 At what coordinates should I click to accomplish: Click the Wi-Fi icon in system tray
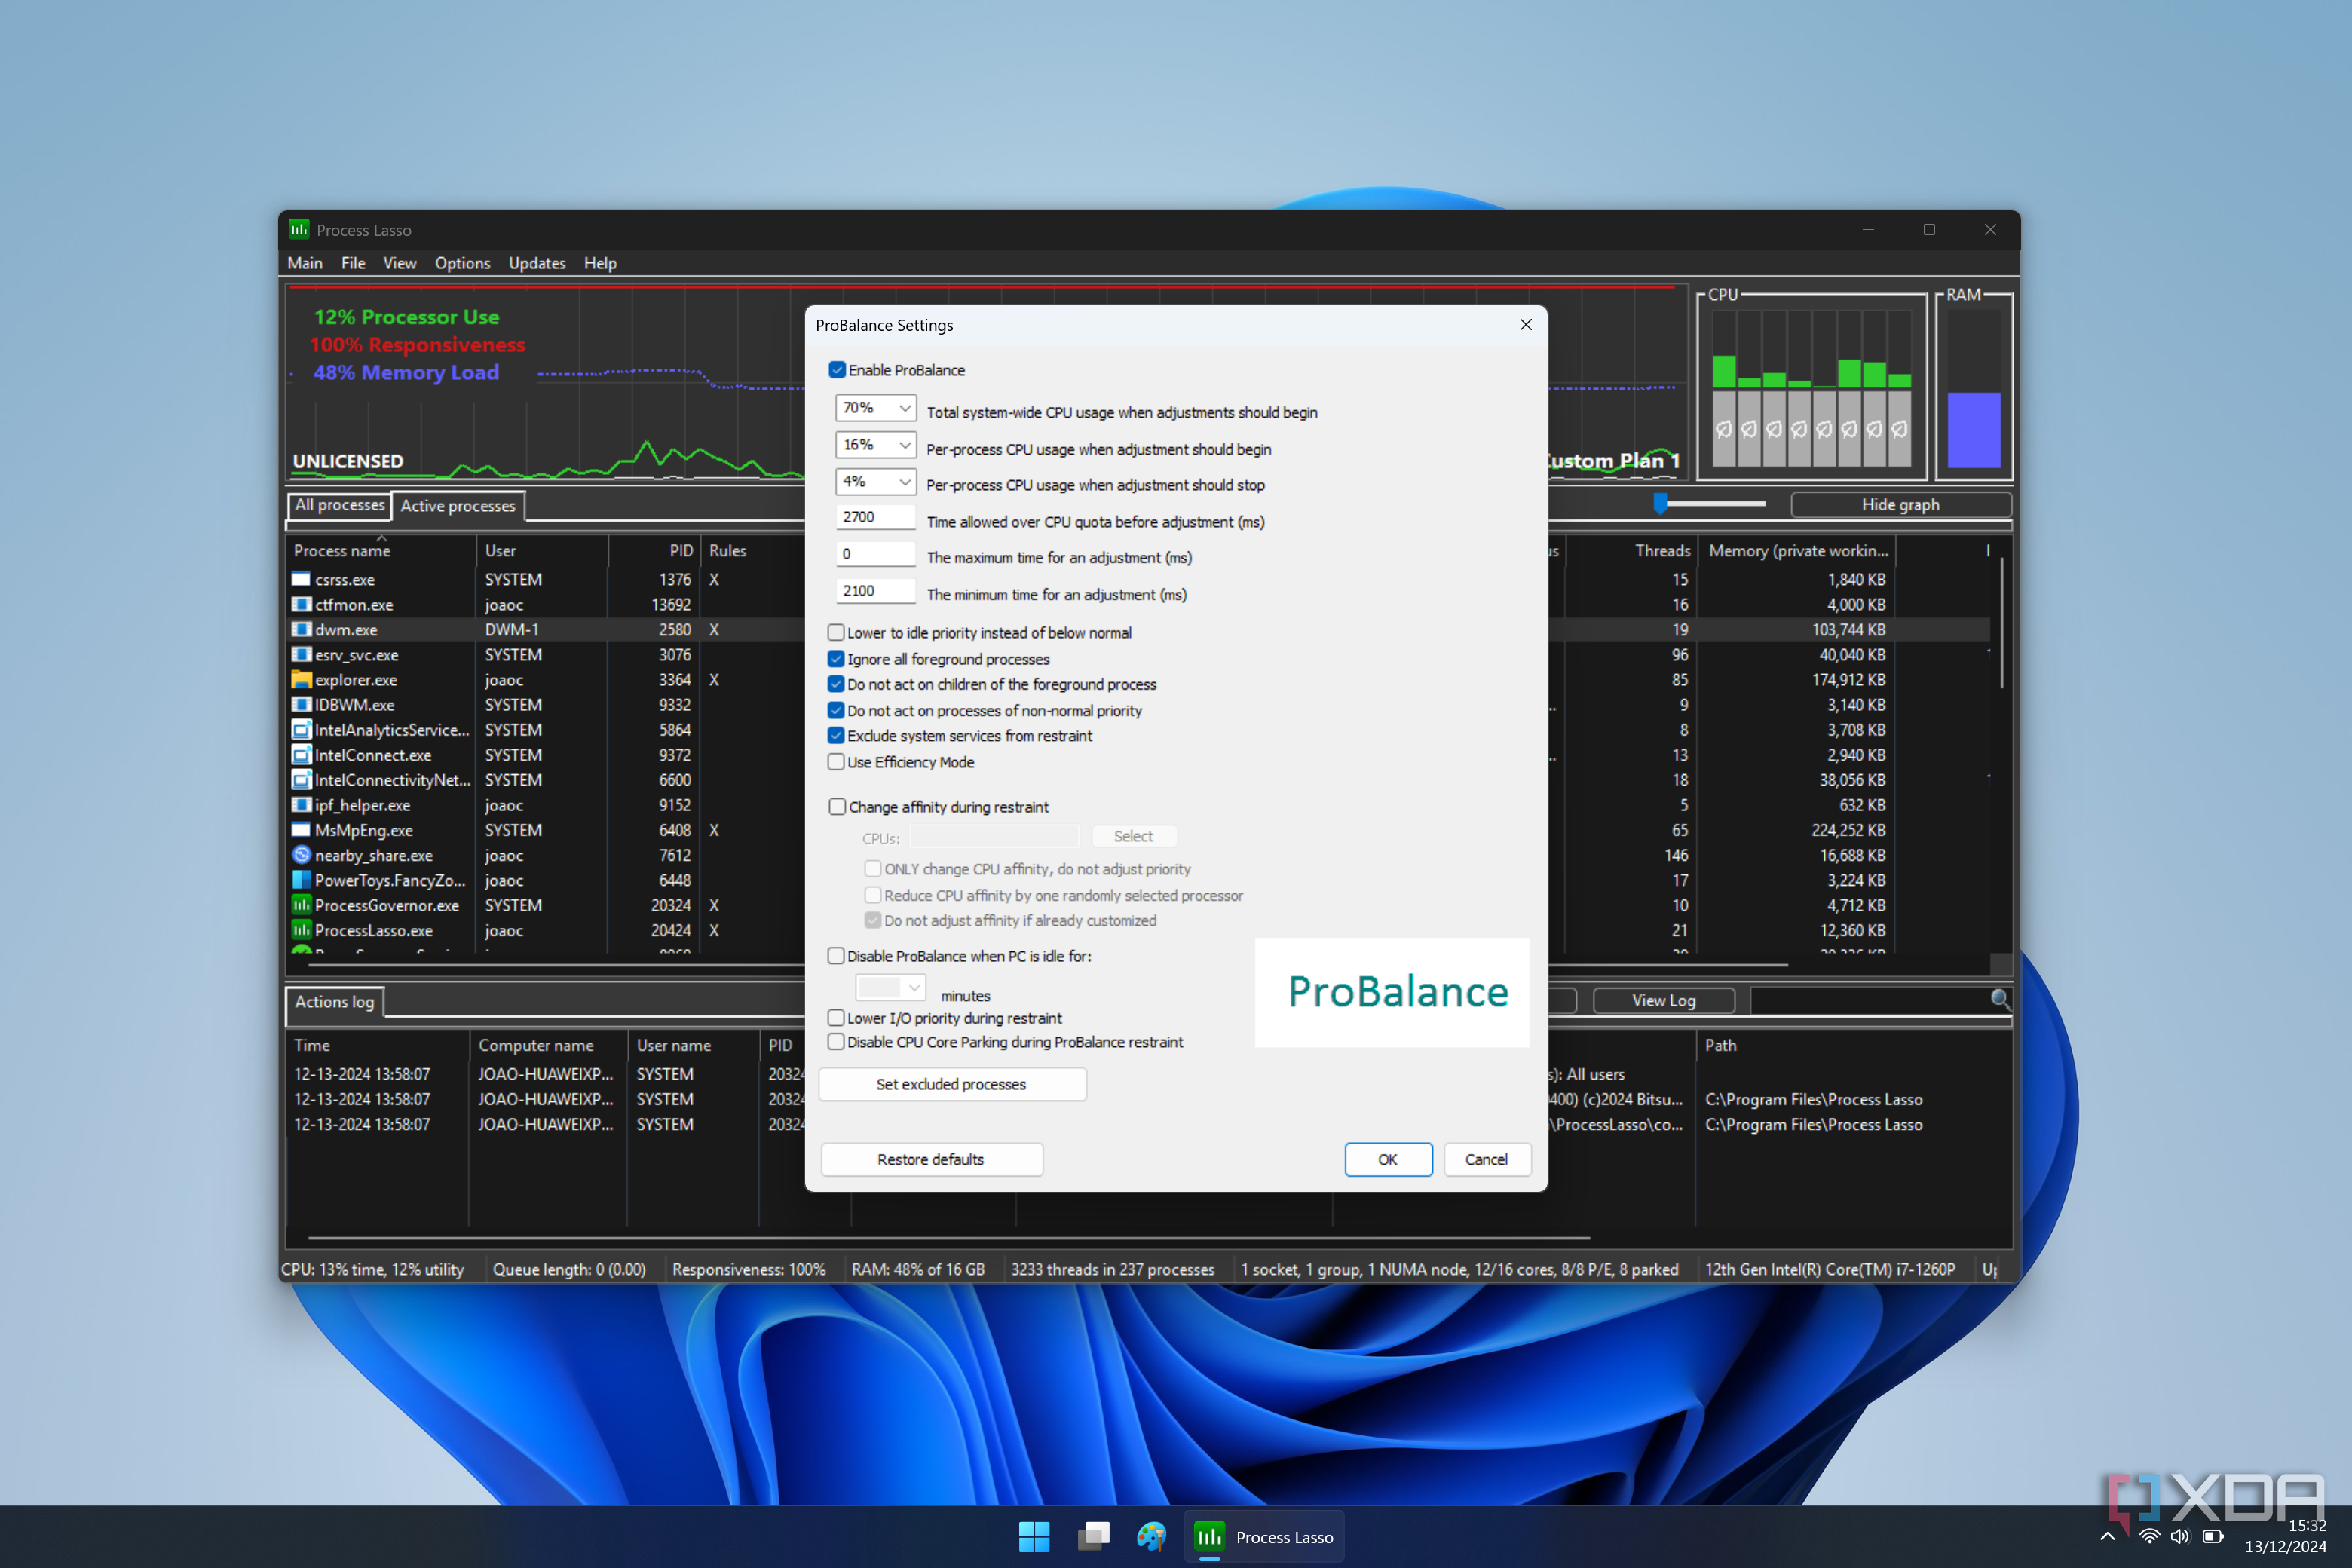pyautogui.click(x=2149, y=1537)
